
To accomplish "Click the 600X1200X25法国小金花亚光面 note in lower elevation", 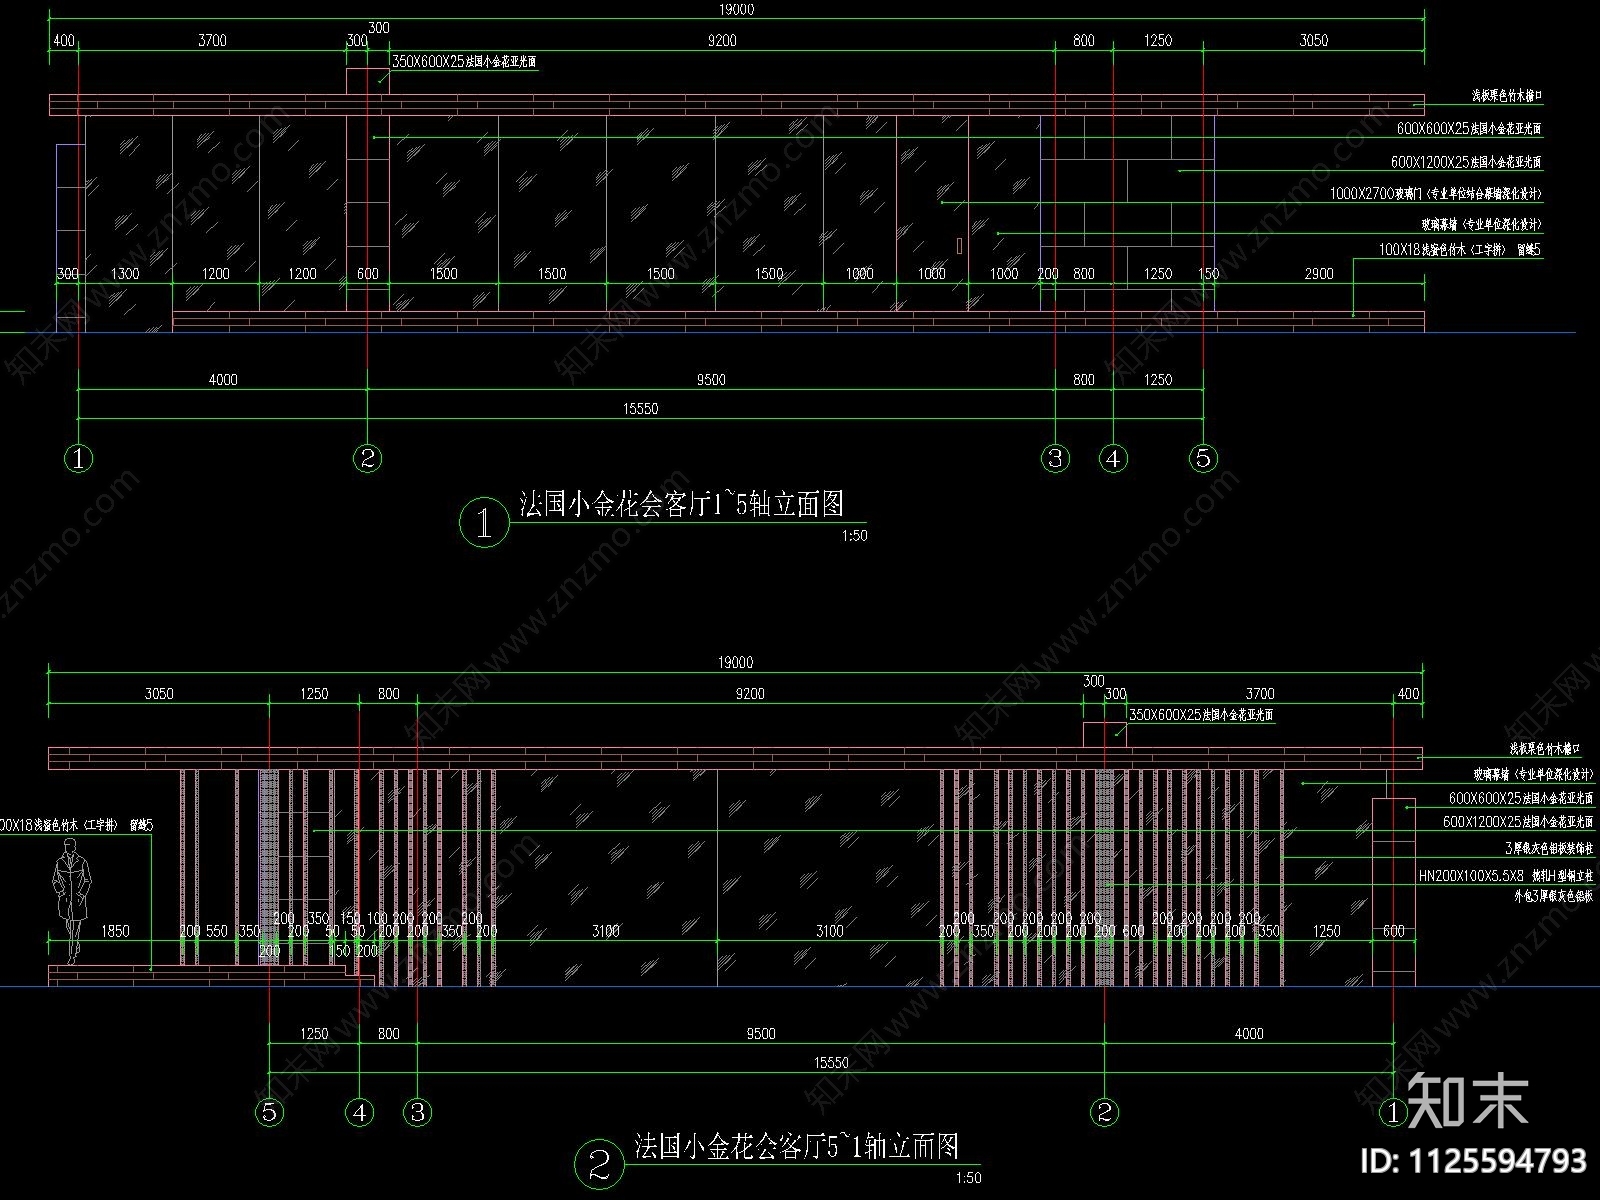I will (1519, 823).
